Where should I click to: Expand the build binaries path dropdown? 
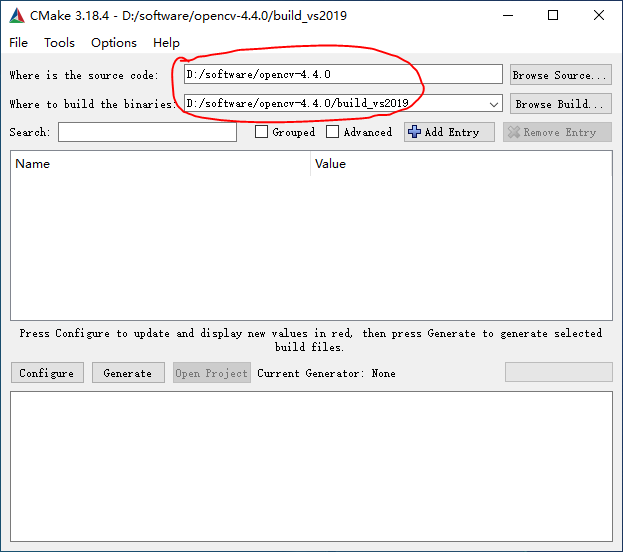[x=493, y=104]
